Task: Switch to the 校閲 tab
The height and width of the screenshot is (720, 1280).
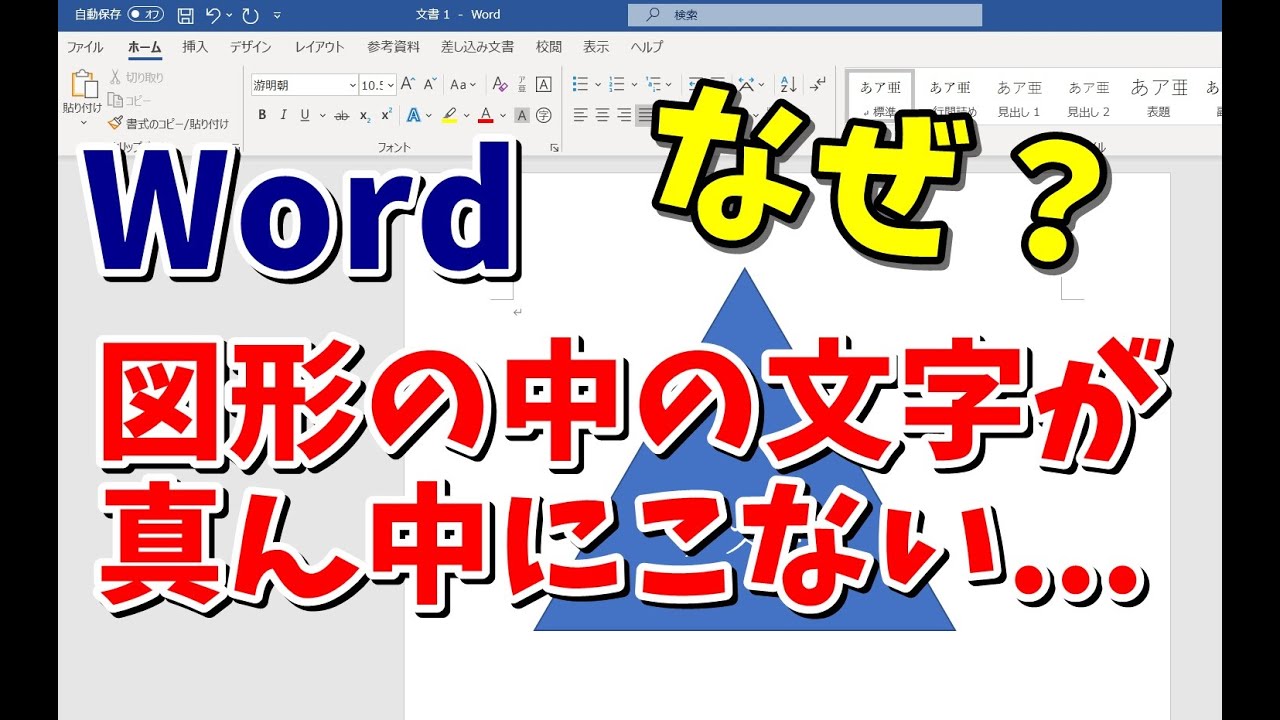Action: pyautogui.click(x=549, y=47)
